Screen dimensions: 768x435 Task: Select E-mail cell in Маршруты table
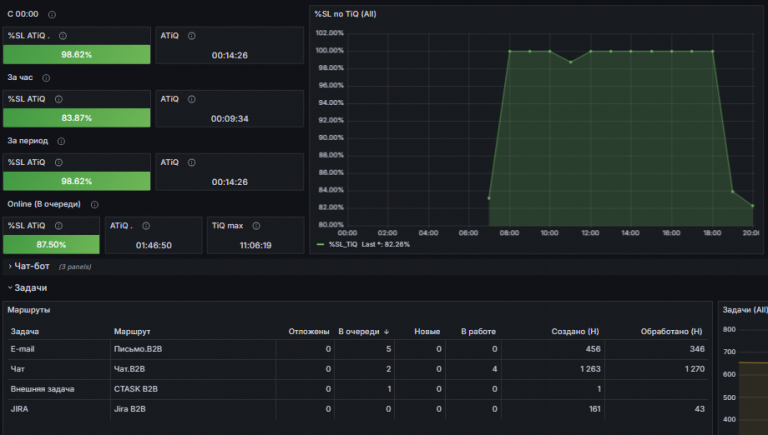click(x=23, y=349)
